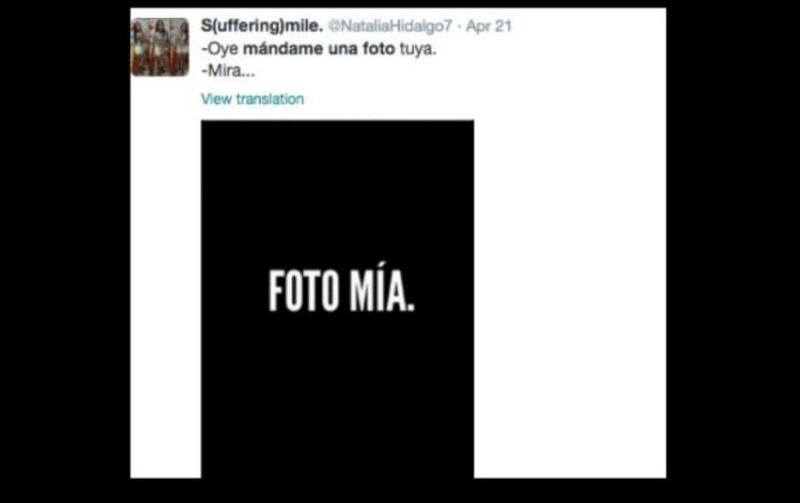Click the black margin right of tweet
Viewport: 800px width, 503px height.
click(x=733, y=252)
